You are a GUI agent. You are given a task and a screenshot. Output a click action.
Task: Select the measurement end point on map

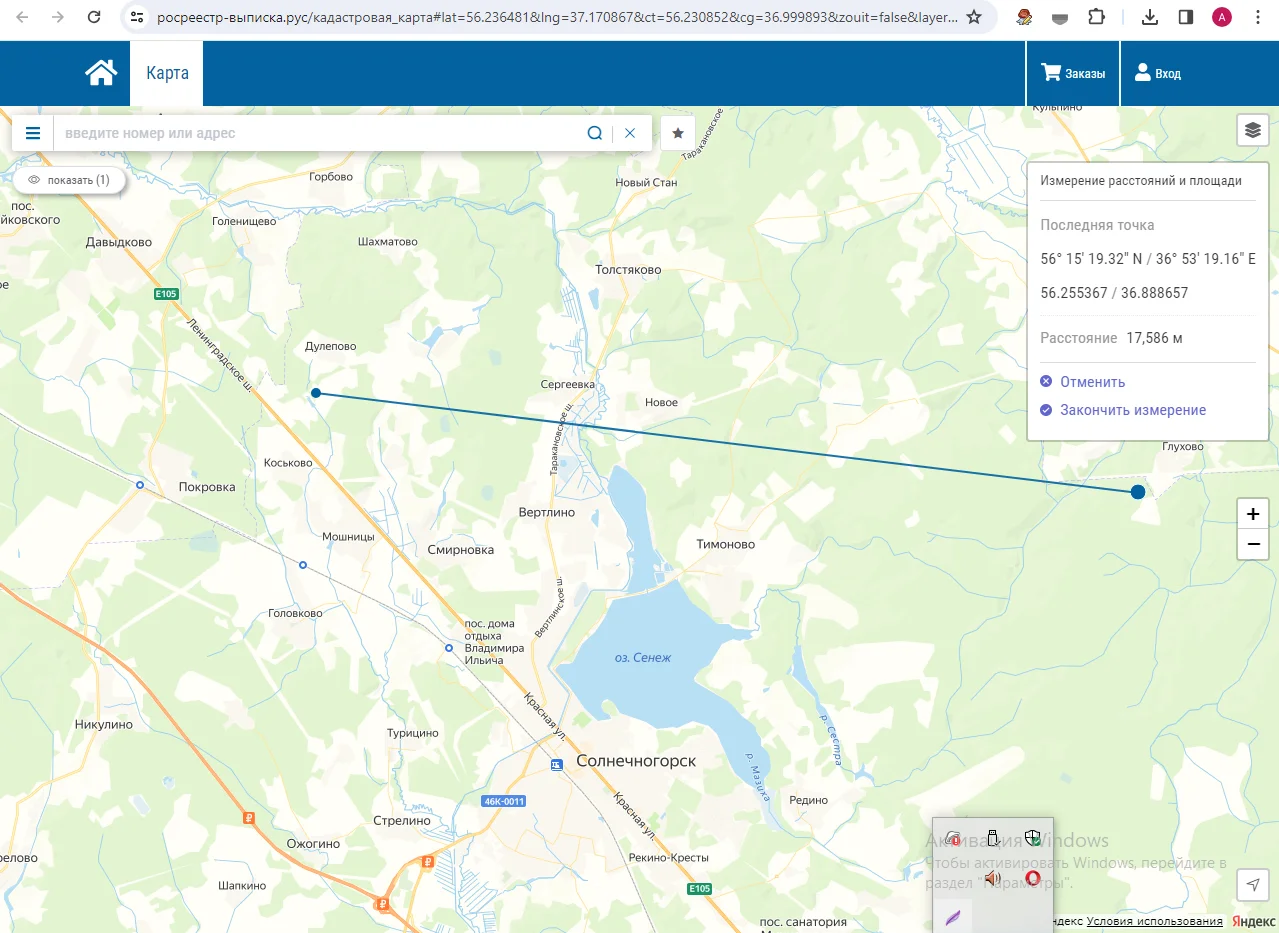click(x=1138, y=491)
